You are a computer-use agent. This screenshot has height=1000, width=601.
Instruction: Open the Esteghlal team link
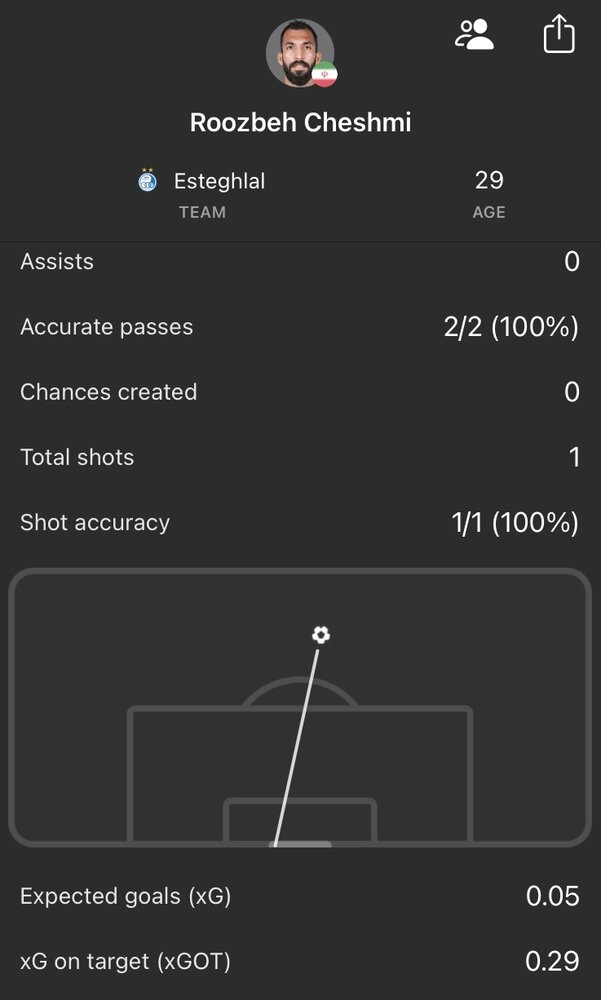pos(219,181)
